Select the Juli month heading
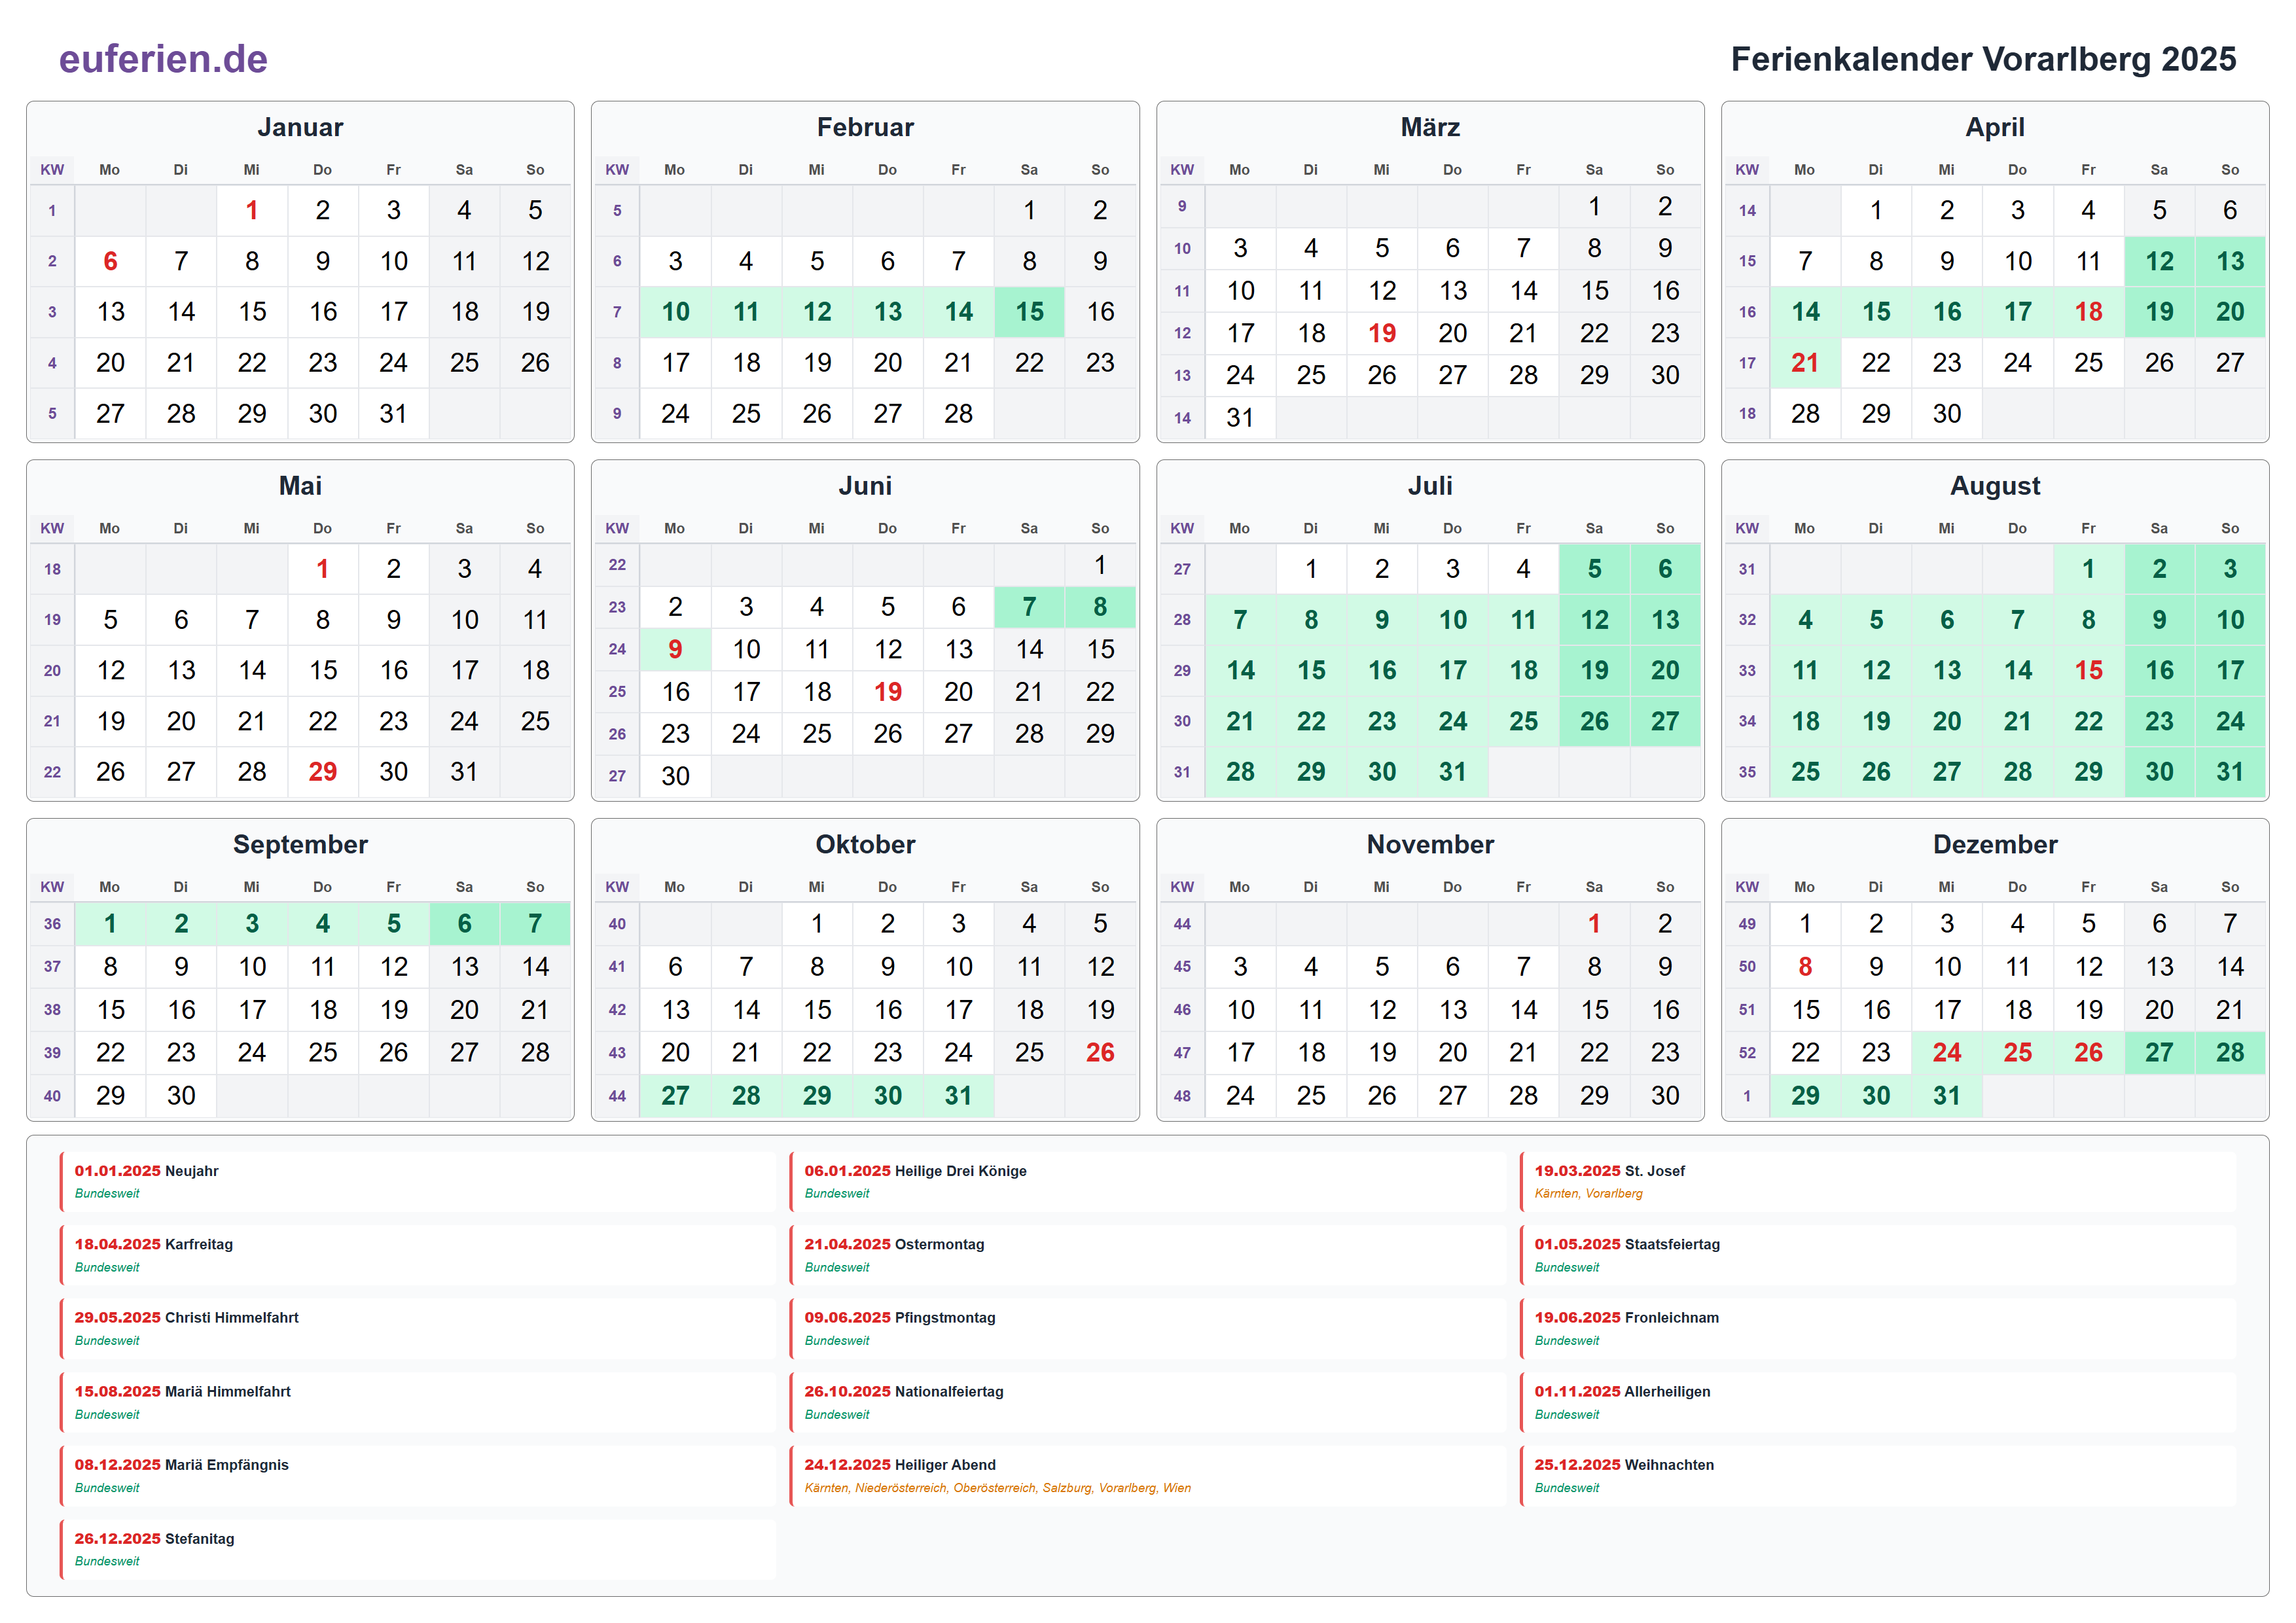This screenshot has width=2296, height=1623. tap(1430, 486)
